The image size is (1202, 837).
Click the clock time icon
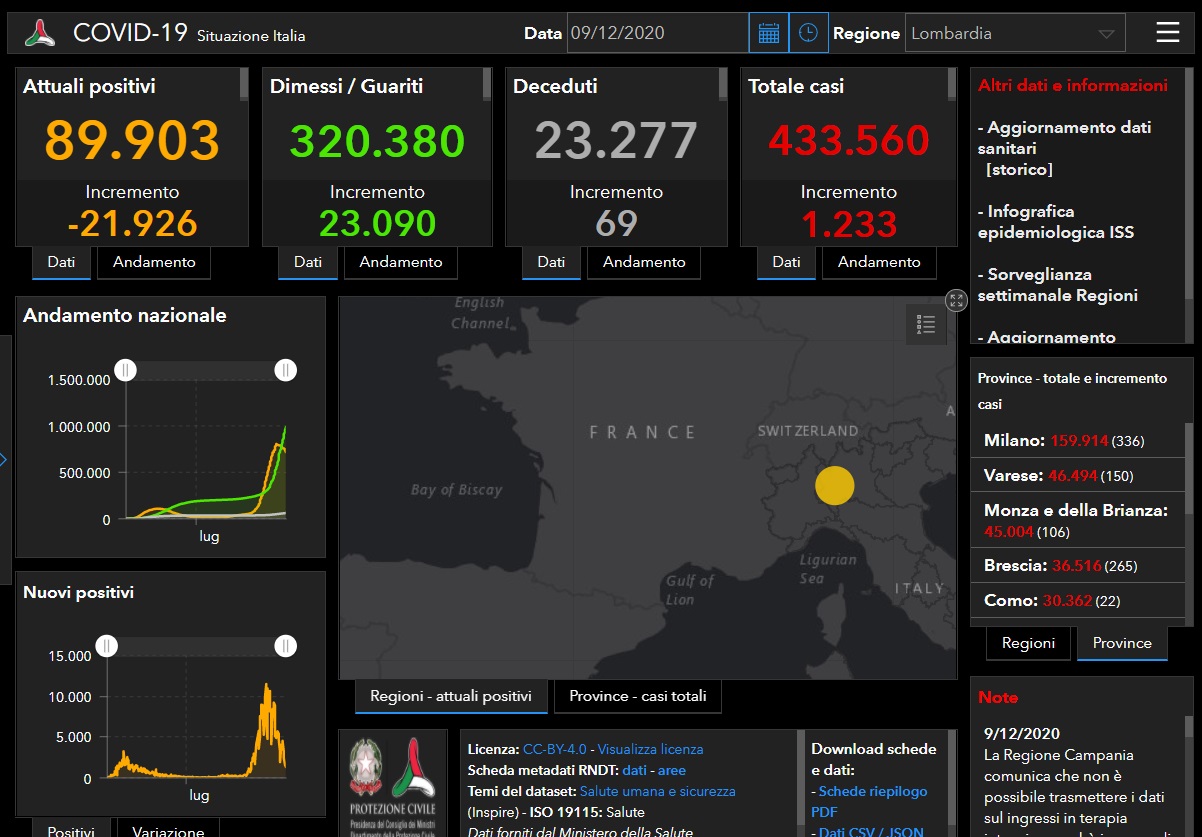coord(808,33)
